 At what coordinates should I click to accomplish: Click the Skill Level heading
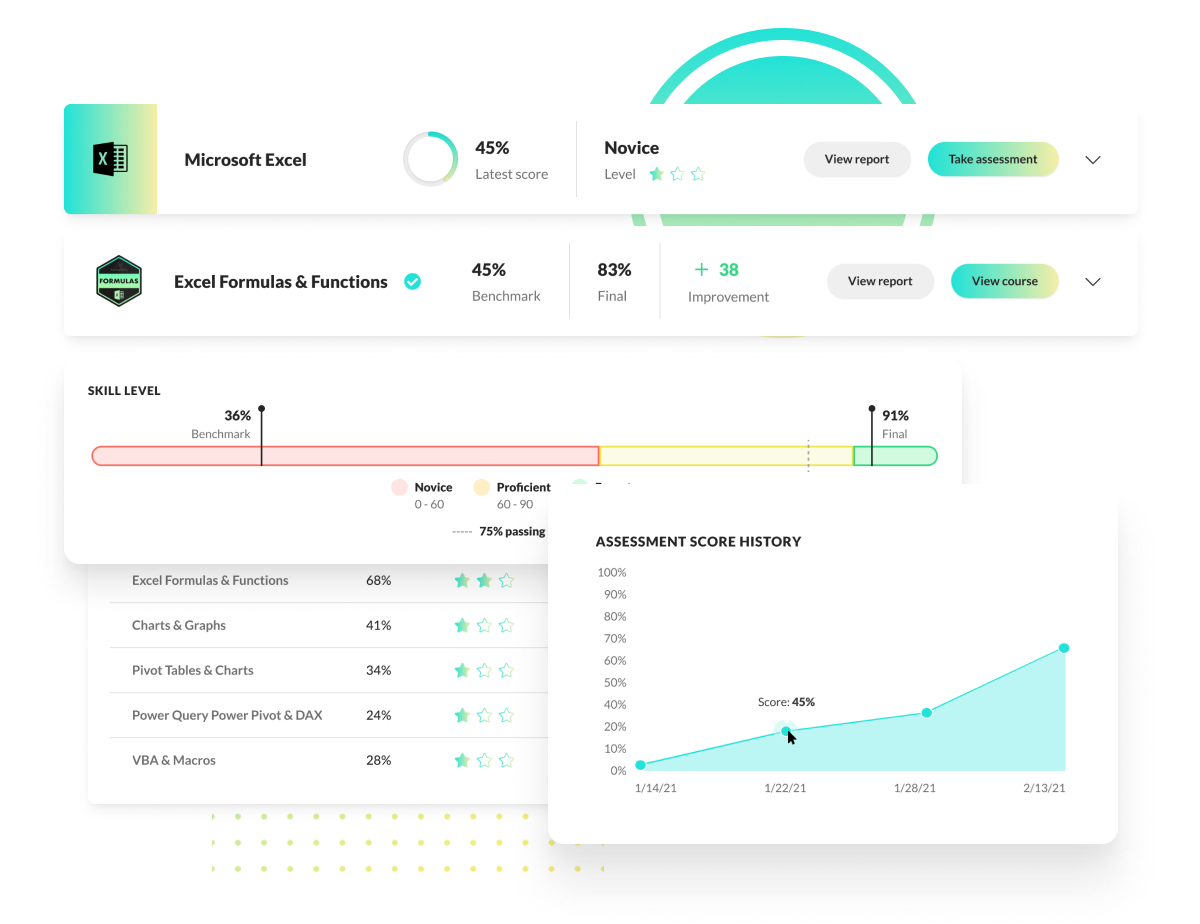[124, 391]
